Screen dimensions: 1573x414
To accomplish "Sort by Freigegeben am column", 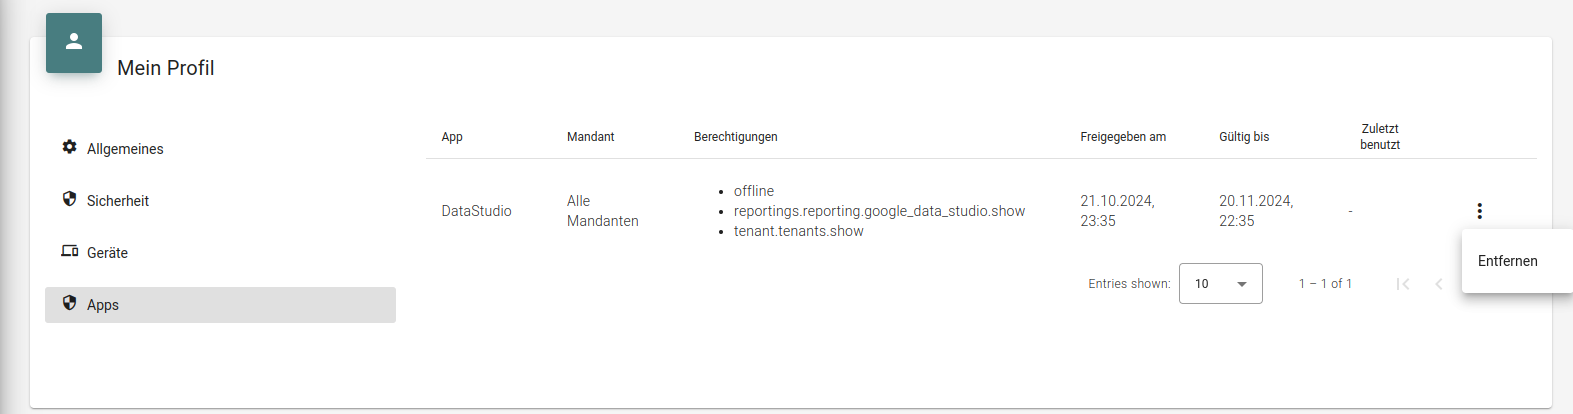I will click(1123, 137).
